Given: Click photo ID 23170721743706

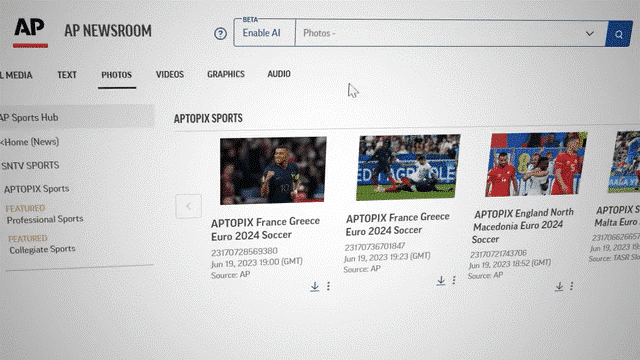Looking at the screenshot, I should pos(498,254).
